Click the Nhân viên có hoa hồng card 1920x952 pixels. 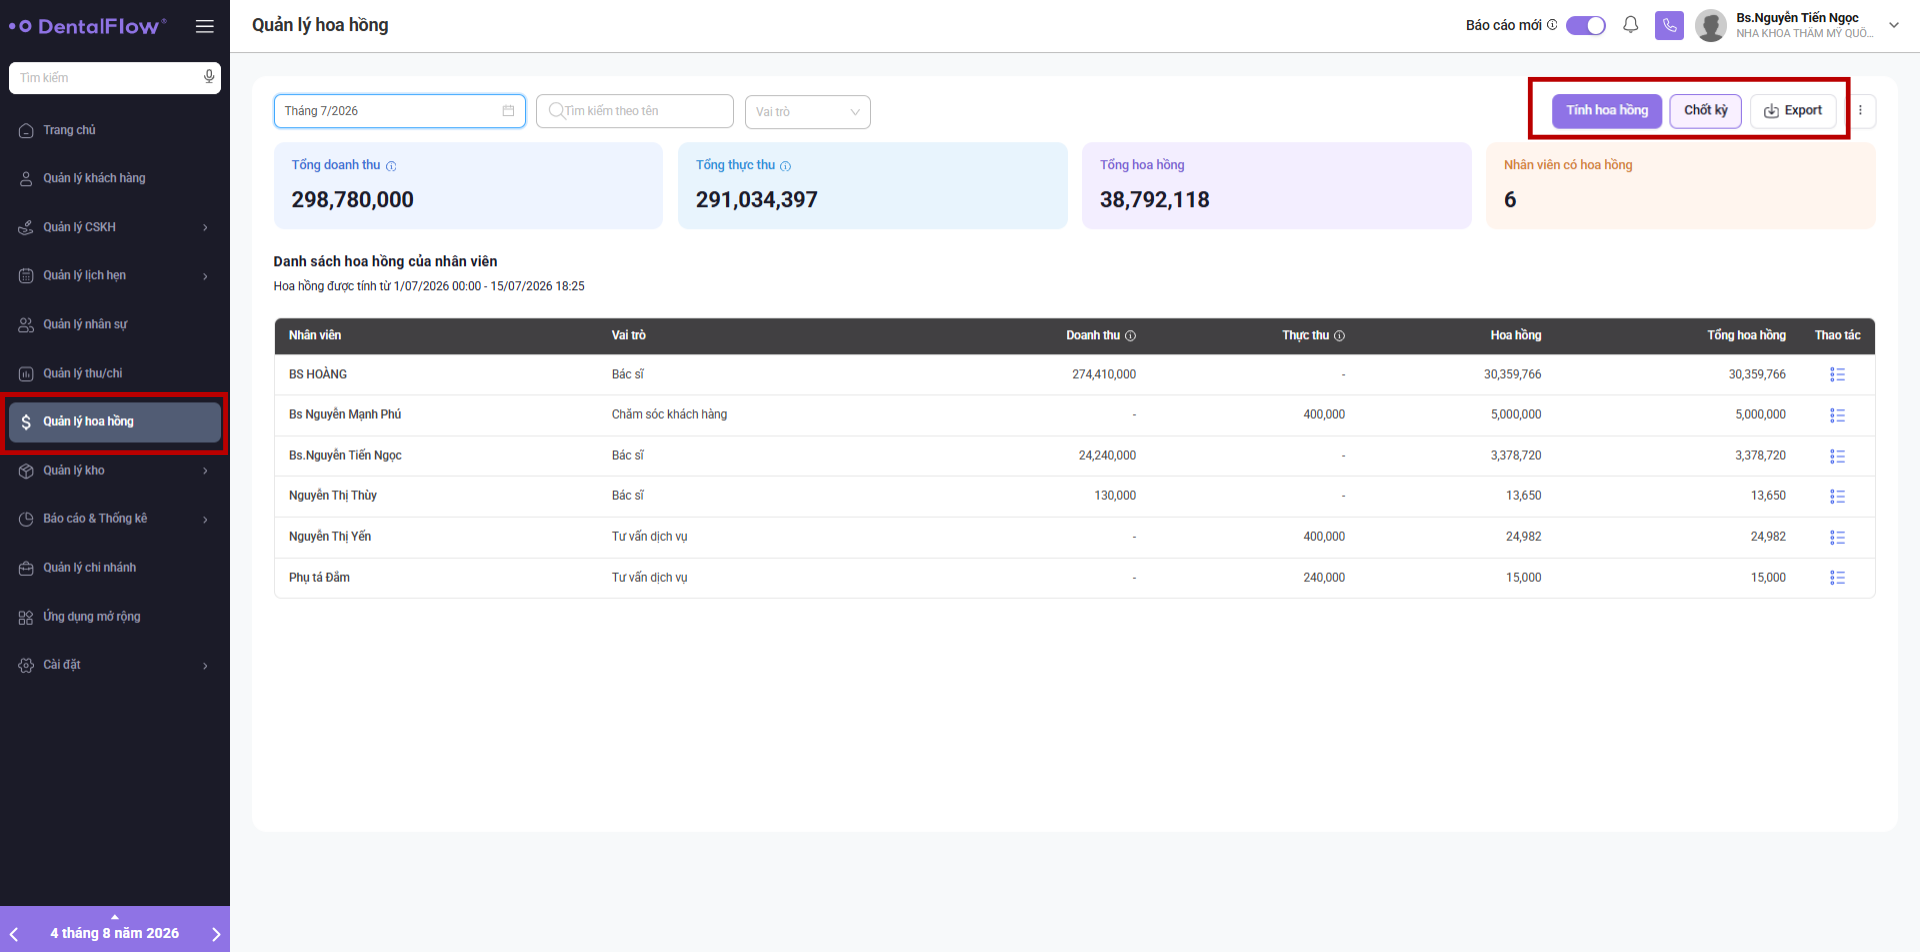(x=1680, y=186)
